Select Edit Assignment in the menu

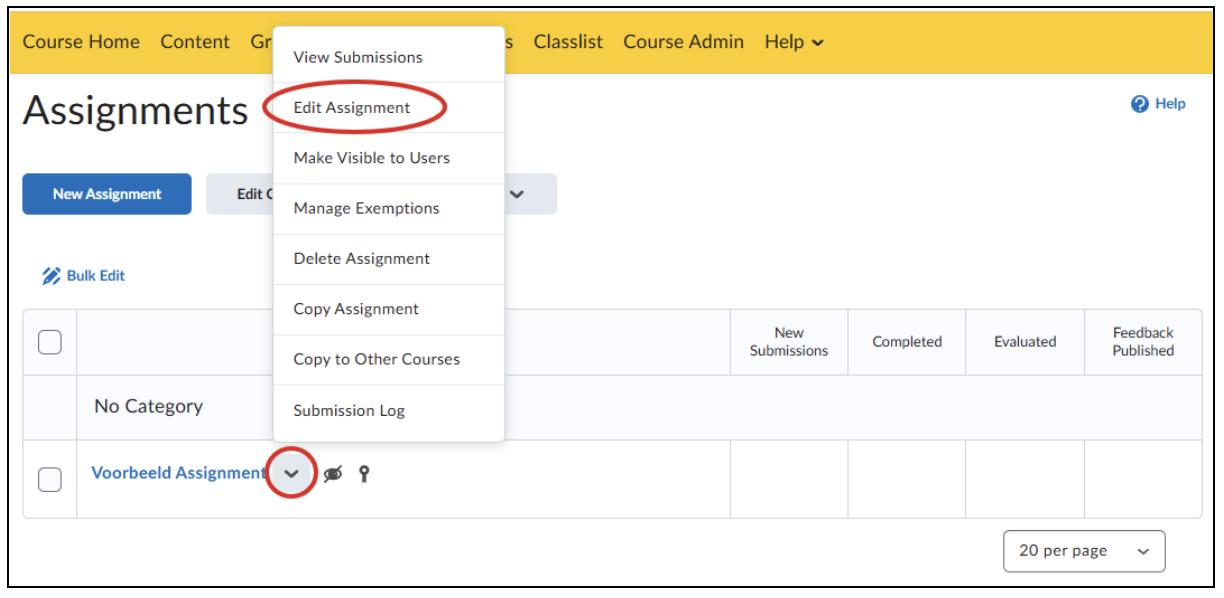tap(352, 108)
